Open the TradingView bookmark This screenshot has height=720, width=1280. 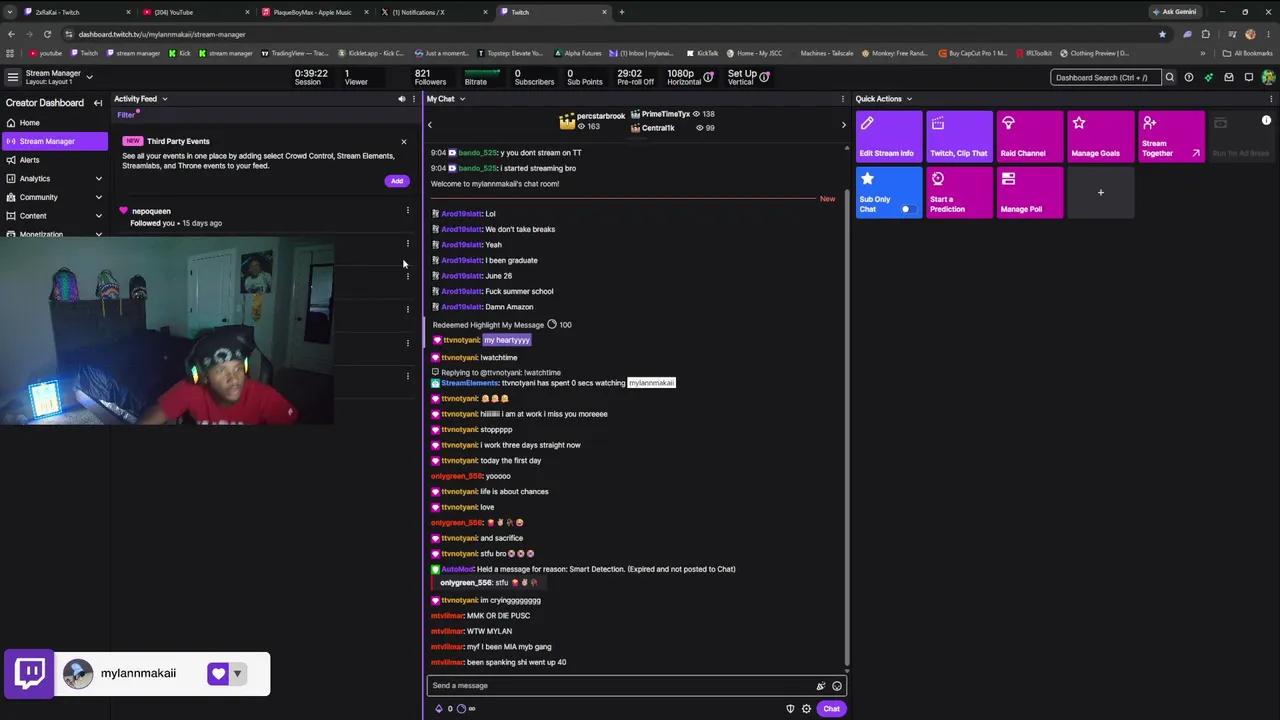(295, 53)
